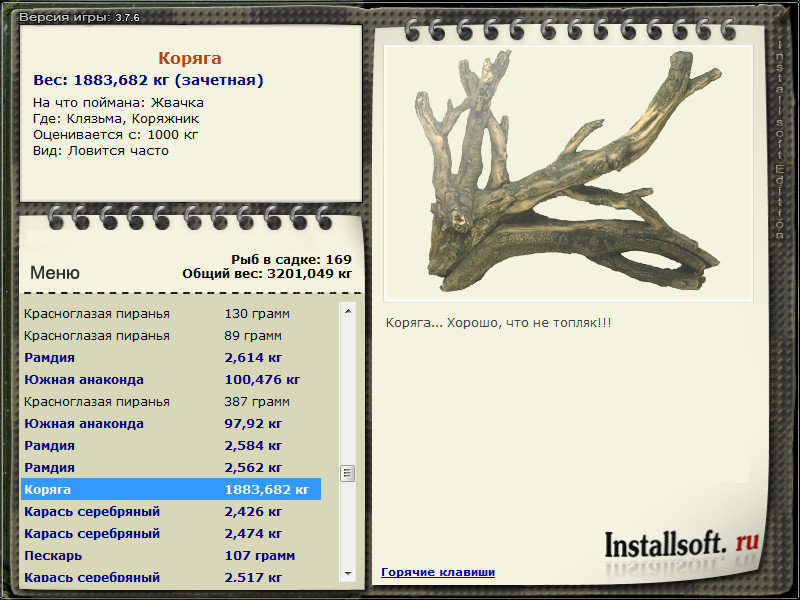This screenshot has width=800, height=600.
Task: Select Карась серебряный 2,474 кг row
Action: click(171, 533)
